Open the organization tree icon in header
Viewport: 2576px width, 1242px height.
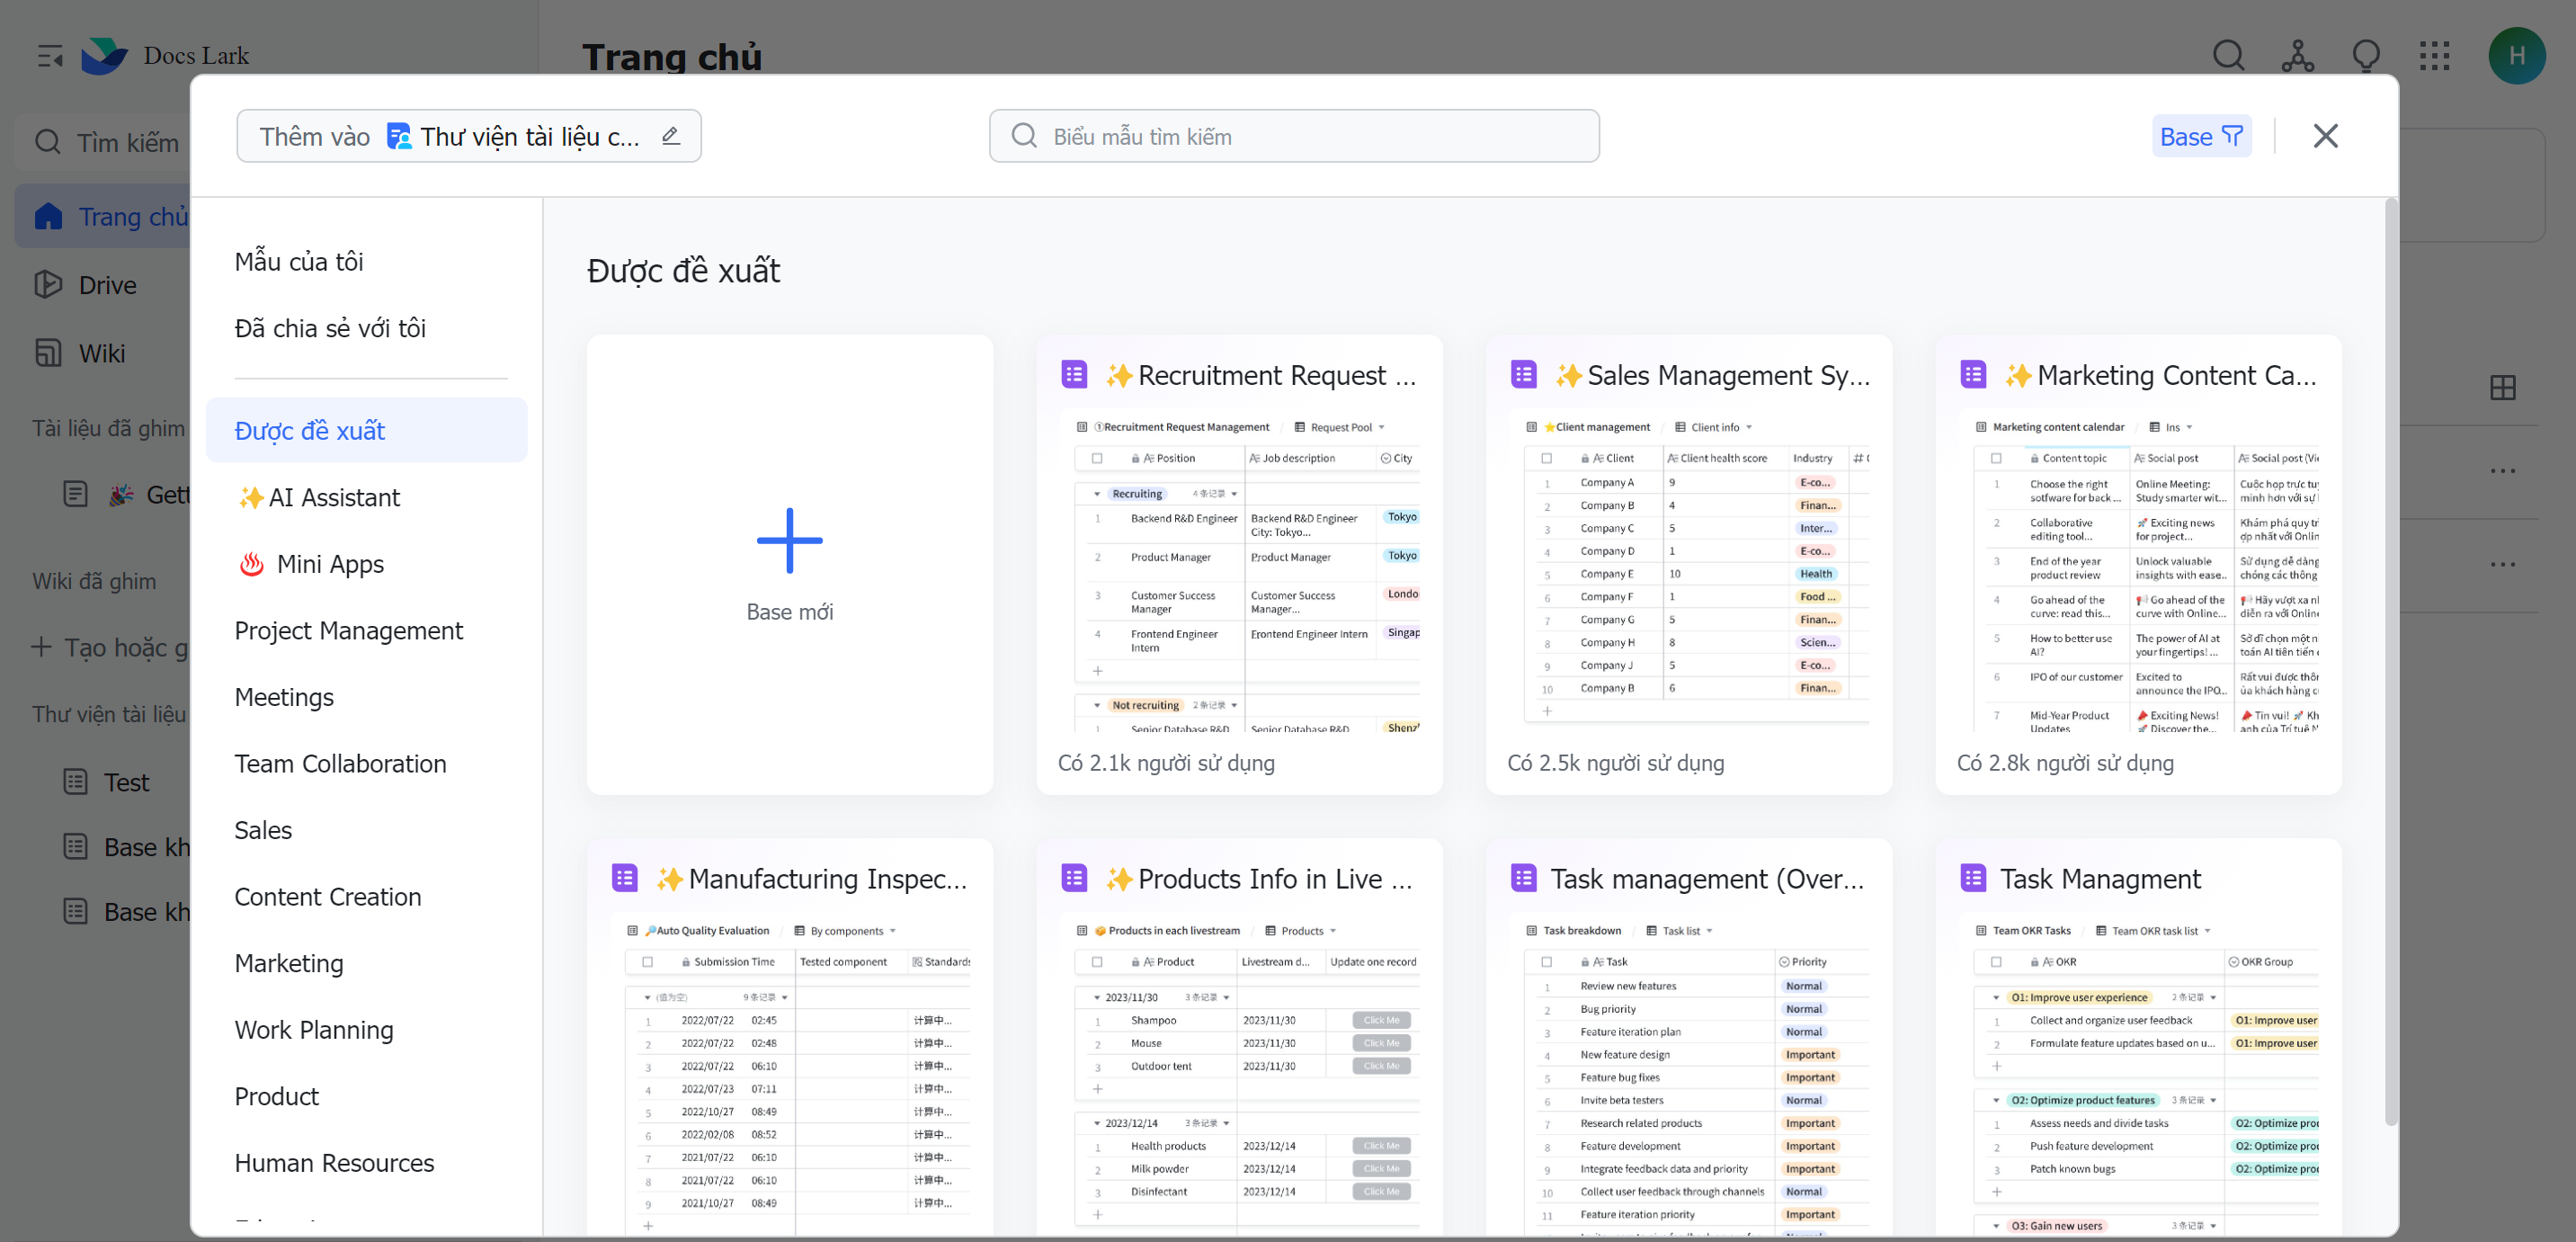tap(2297, 55)
